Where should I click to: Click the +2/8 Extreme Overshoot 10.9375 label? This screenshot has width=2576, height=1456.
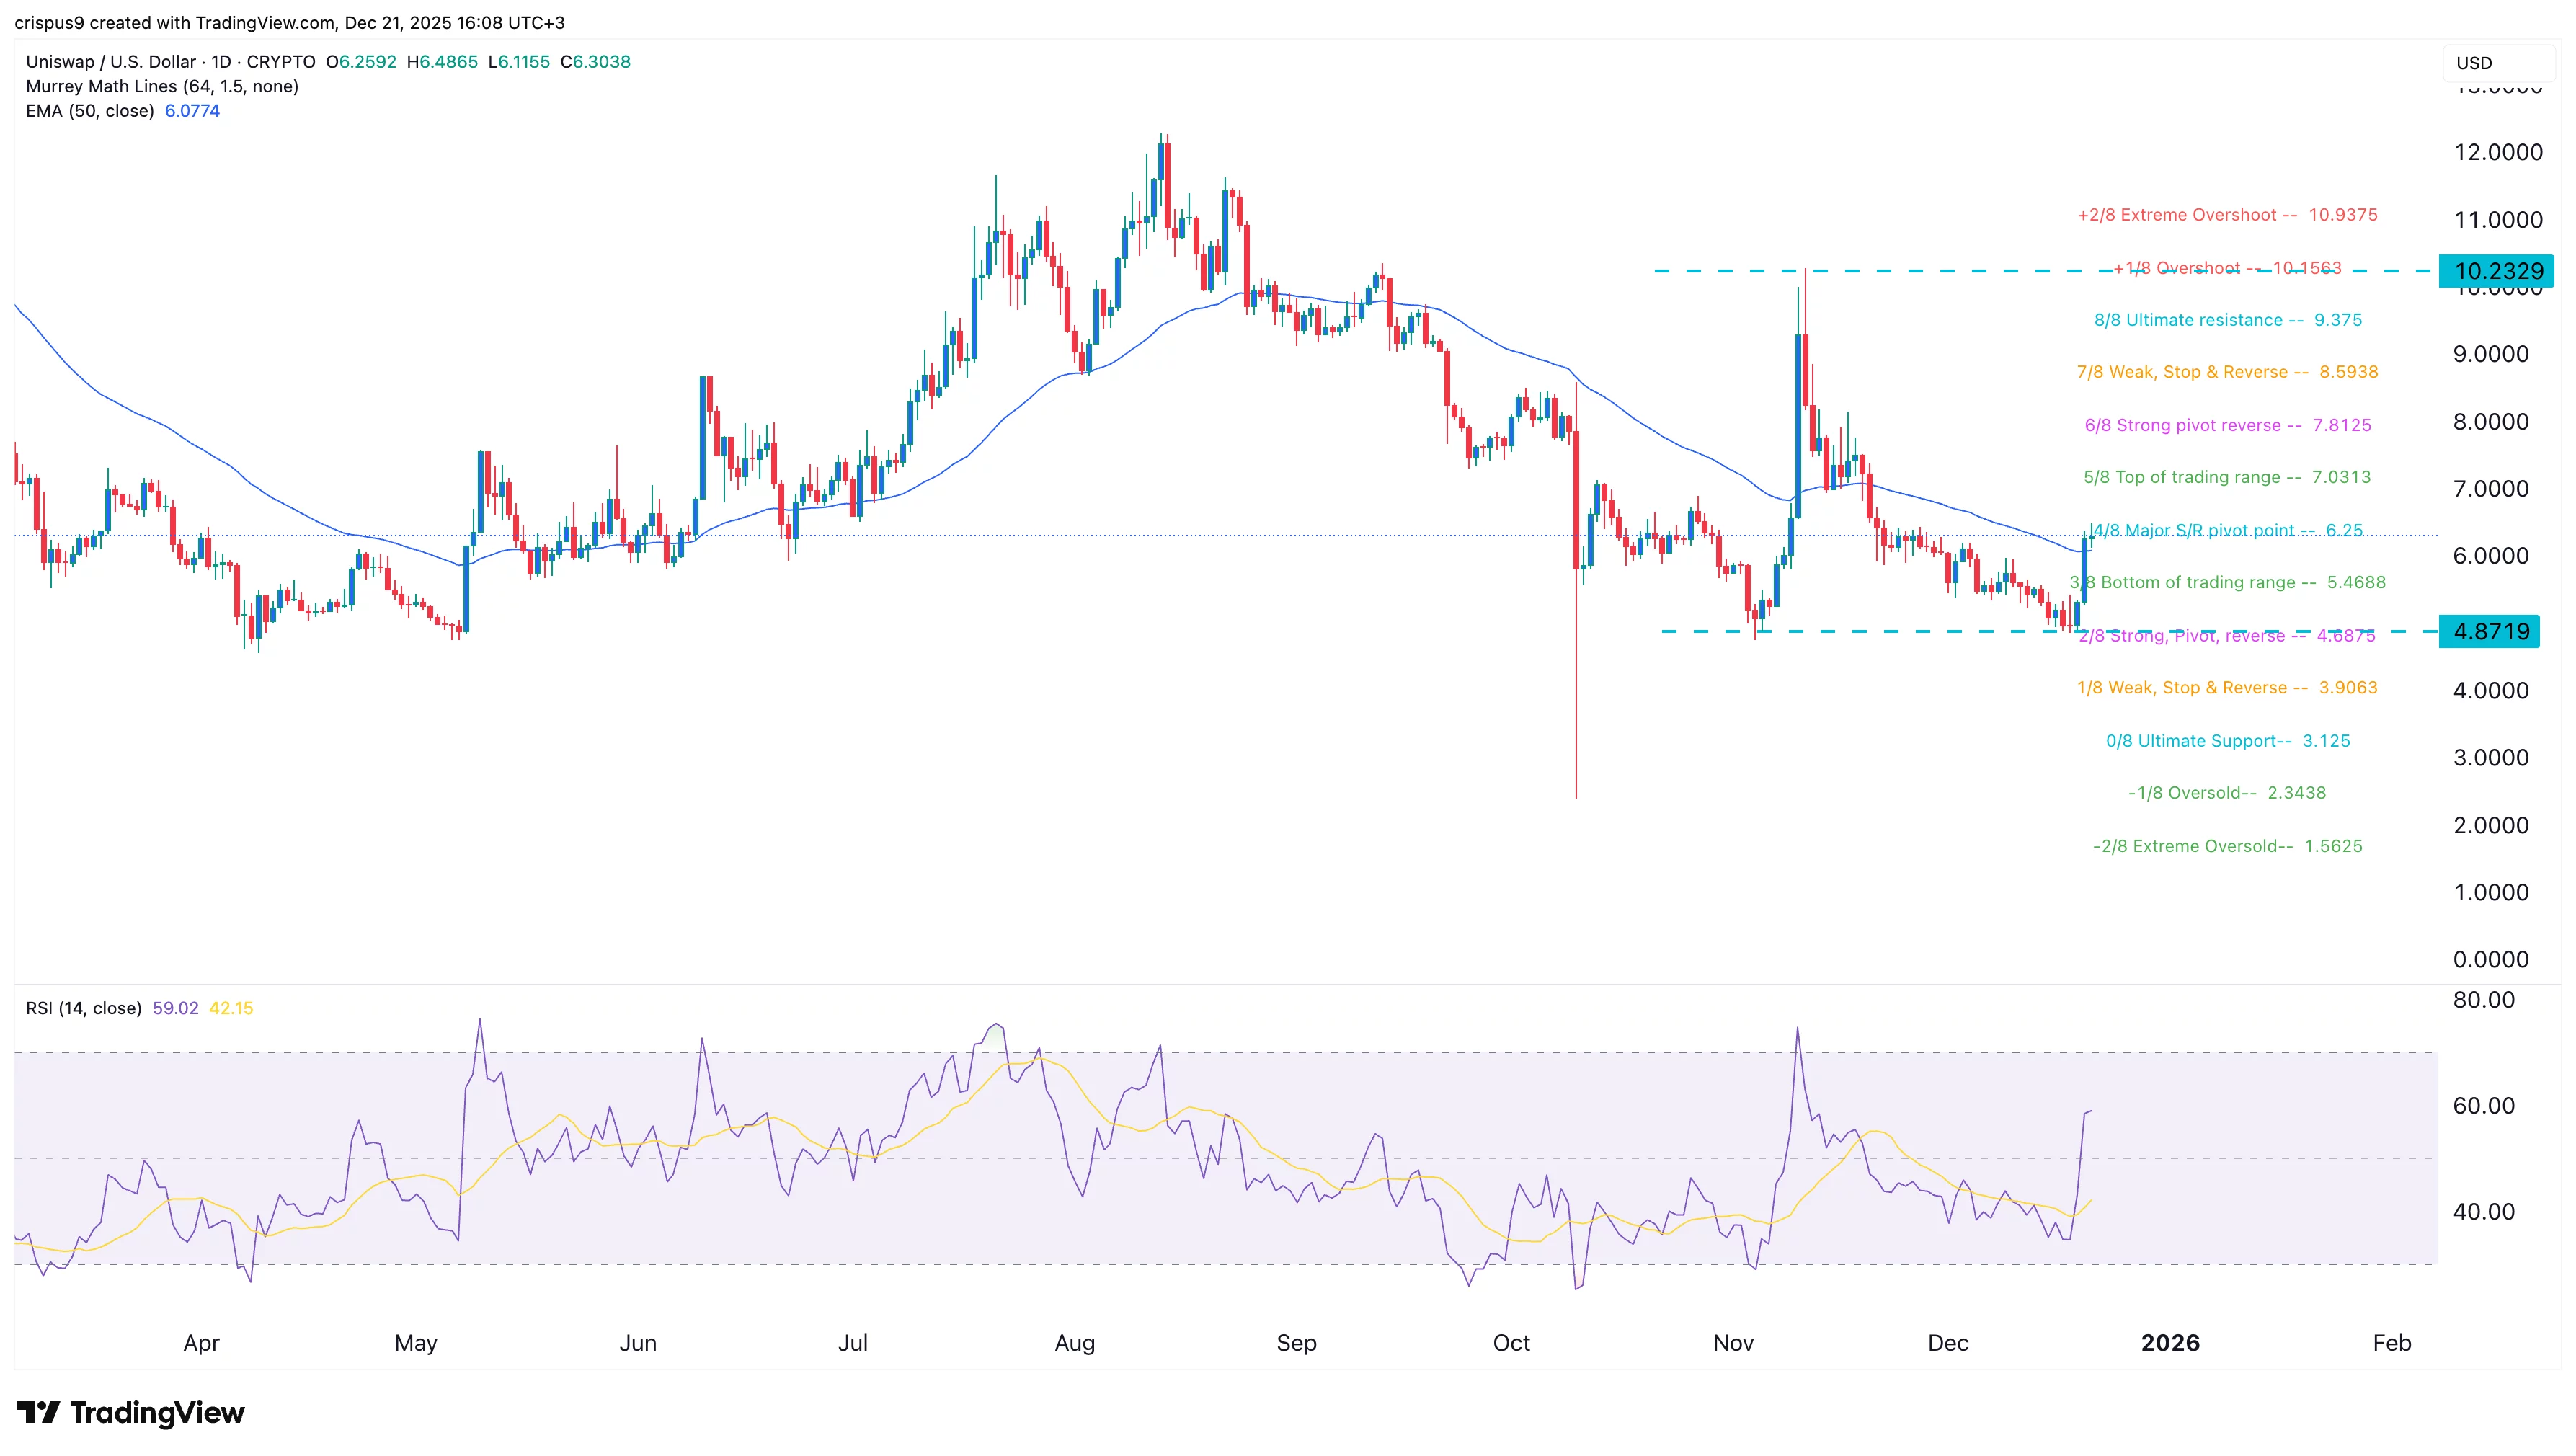[x=2227, y=215]
